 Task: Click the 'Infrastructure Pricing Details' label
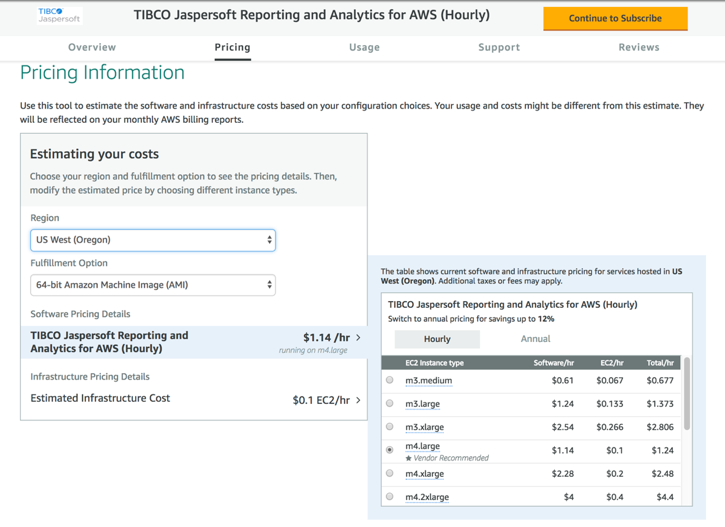(x=90, y=377)
